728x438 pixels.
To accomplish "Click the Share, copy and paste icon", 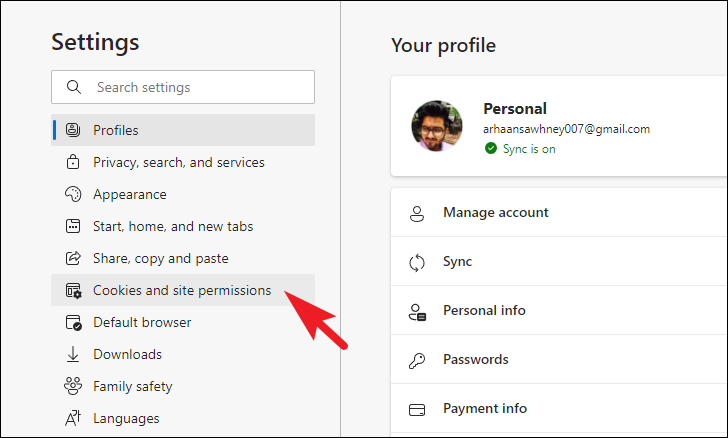I will tap(73, 258).
